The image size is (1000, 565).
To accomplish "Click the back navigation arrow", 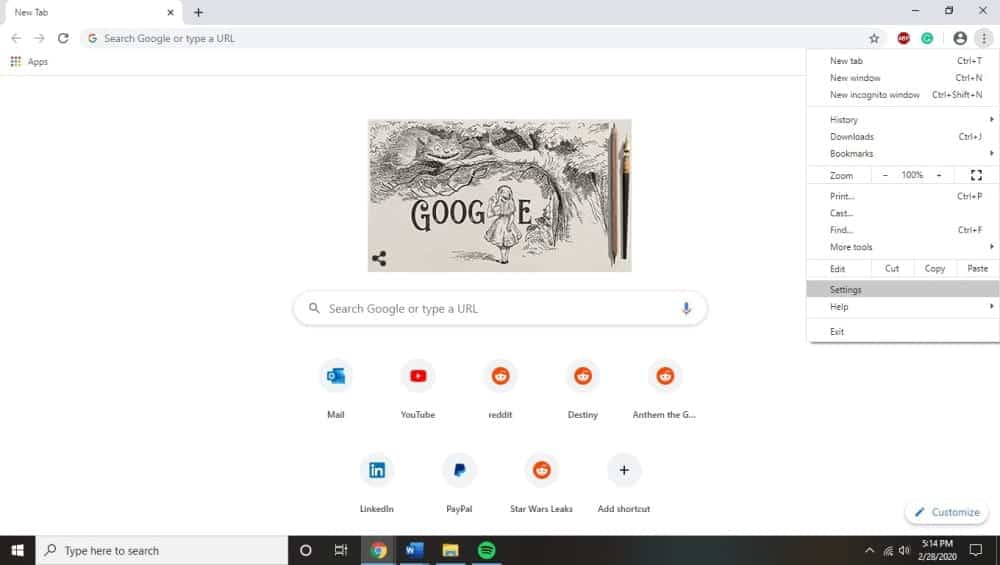I will tap(16, 38).
